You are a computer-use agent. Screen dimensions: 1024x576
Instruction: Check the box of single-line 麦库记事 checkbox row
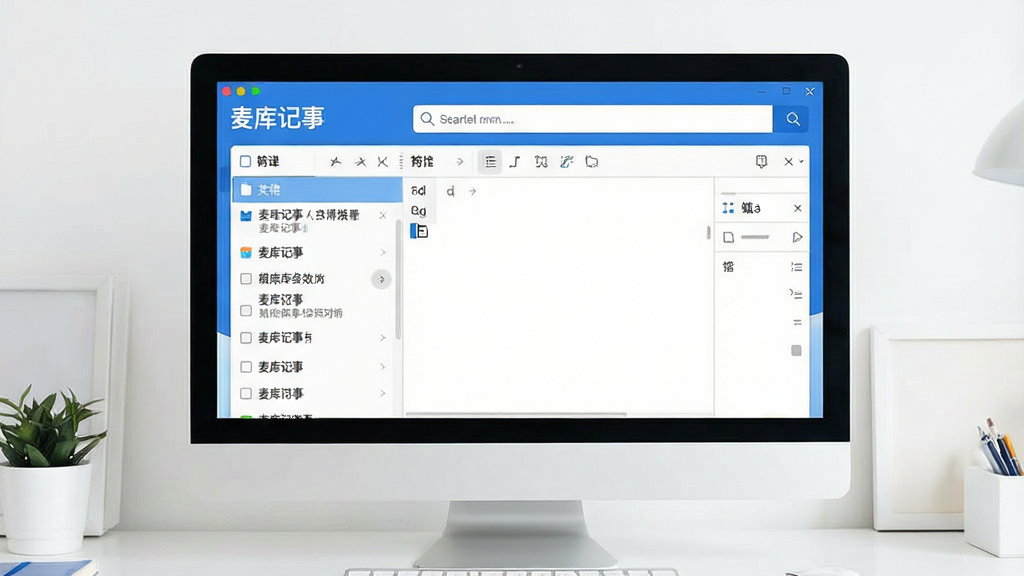coord(246,367)
